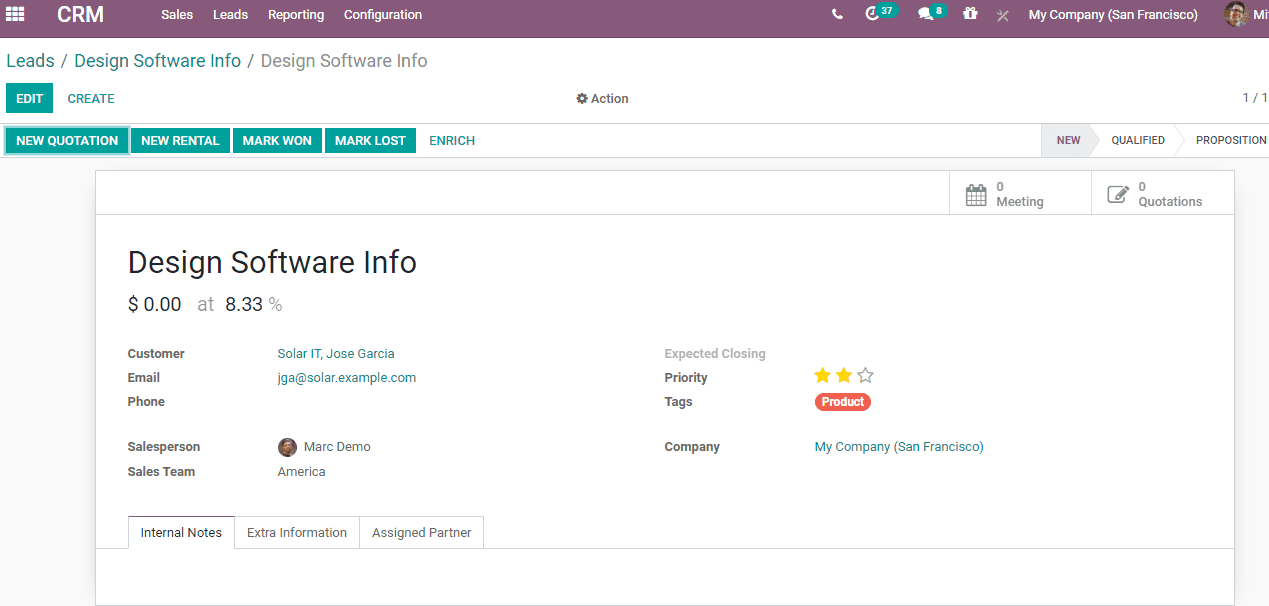Select the QUALIFIED stage
This screenshot has width=1269, height=606.
pos(1138,140)
